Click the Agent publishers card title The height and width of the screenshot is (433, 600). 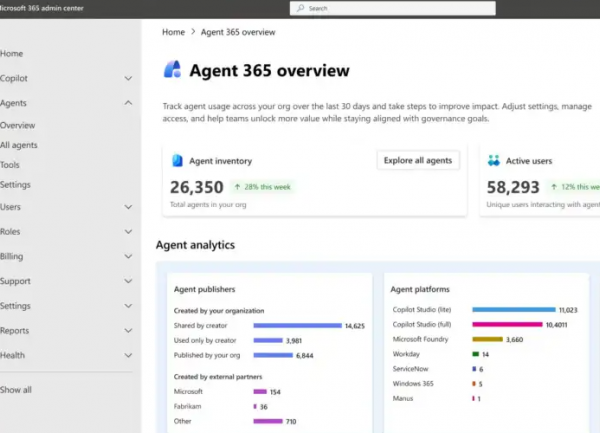pyautogui.click(x=204, y=289)
